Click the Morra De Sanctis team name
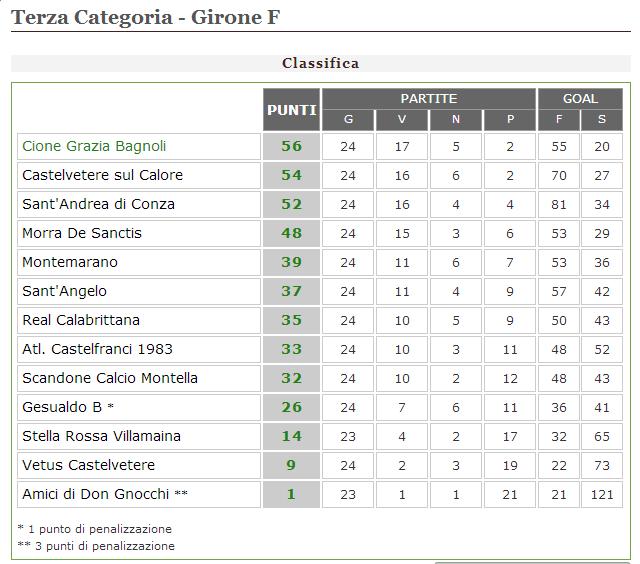 [x=82, y=233]
